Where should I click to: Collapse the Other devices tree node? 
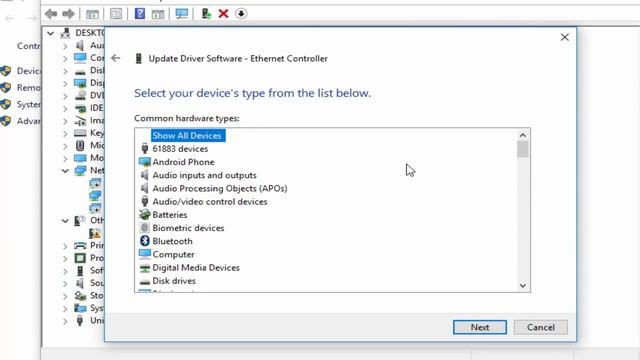(65, 221)
